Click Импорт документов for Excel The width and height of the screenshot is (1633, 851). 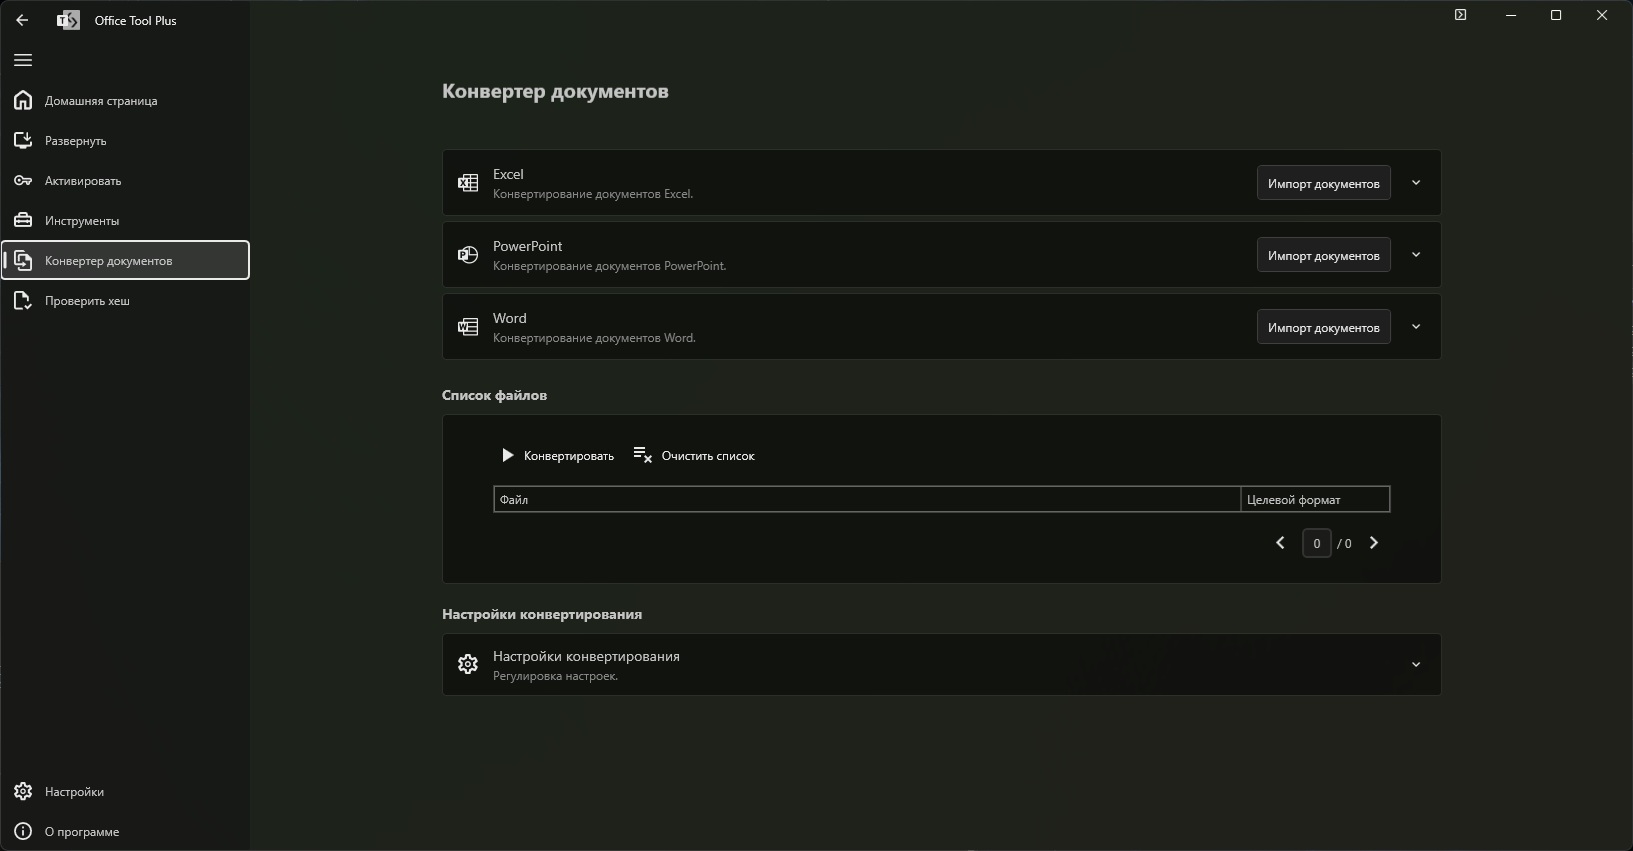(x=1323, y=183)
